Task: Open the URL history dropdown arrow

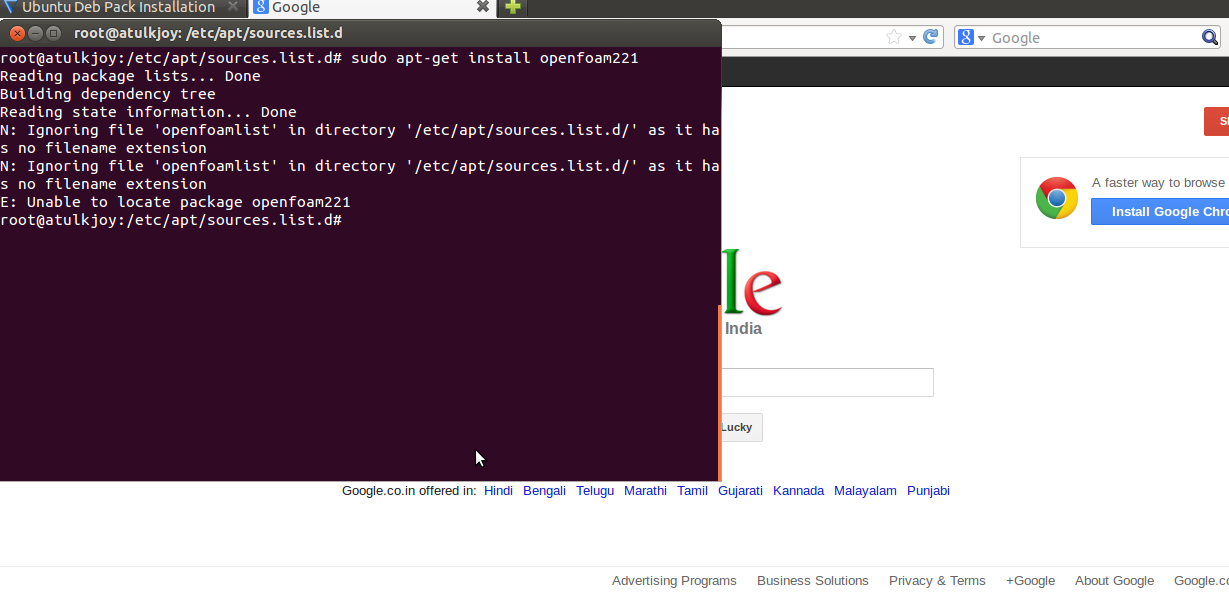Action: coord(911,38)
